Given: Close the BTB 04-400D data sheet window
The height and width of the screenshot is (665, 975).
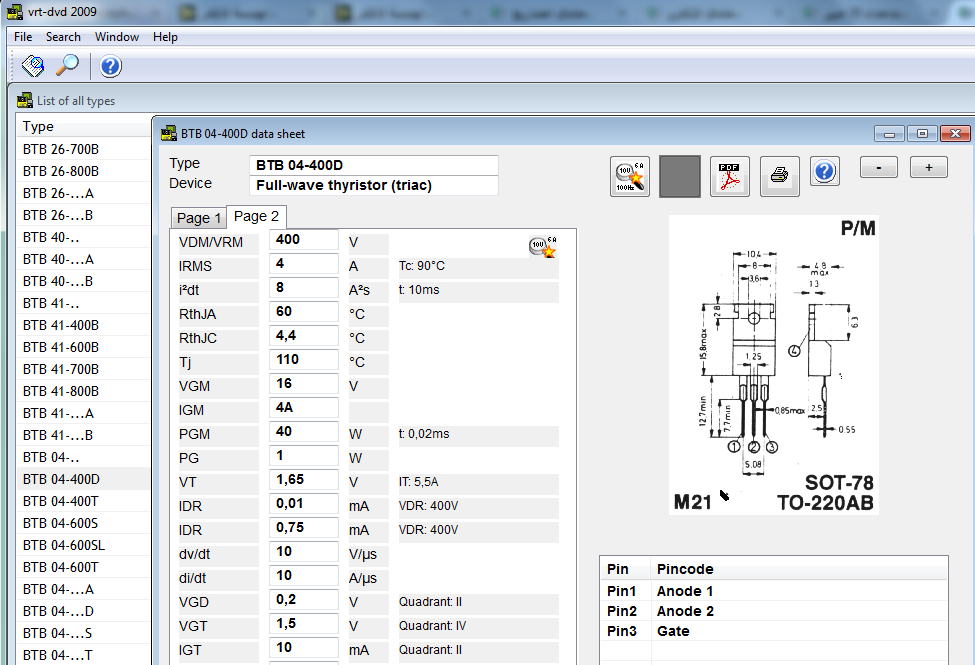Looking at the screenshot, I should pos(955,134).
